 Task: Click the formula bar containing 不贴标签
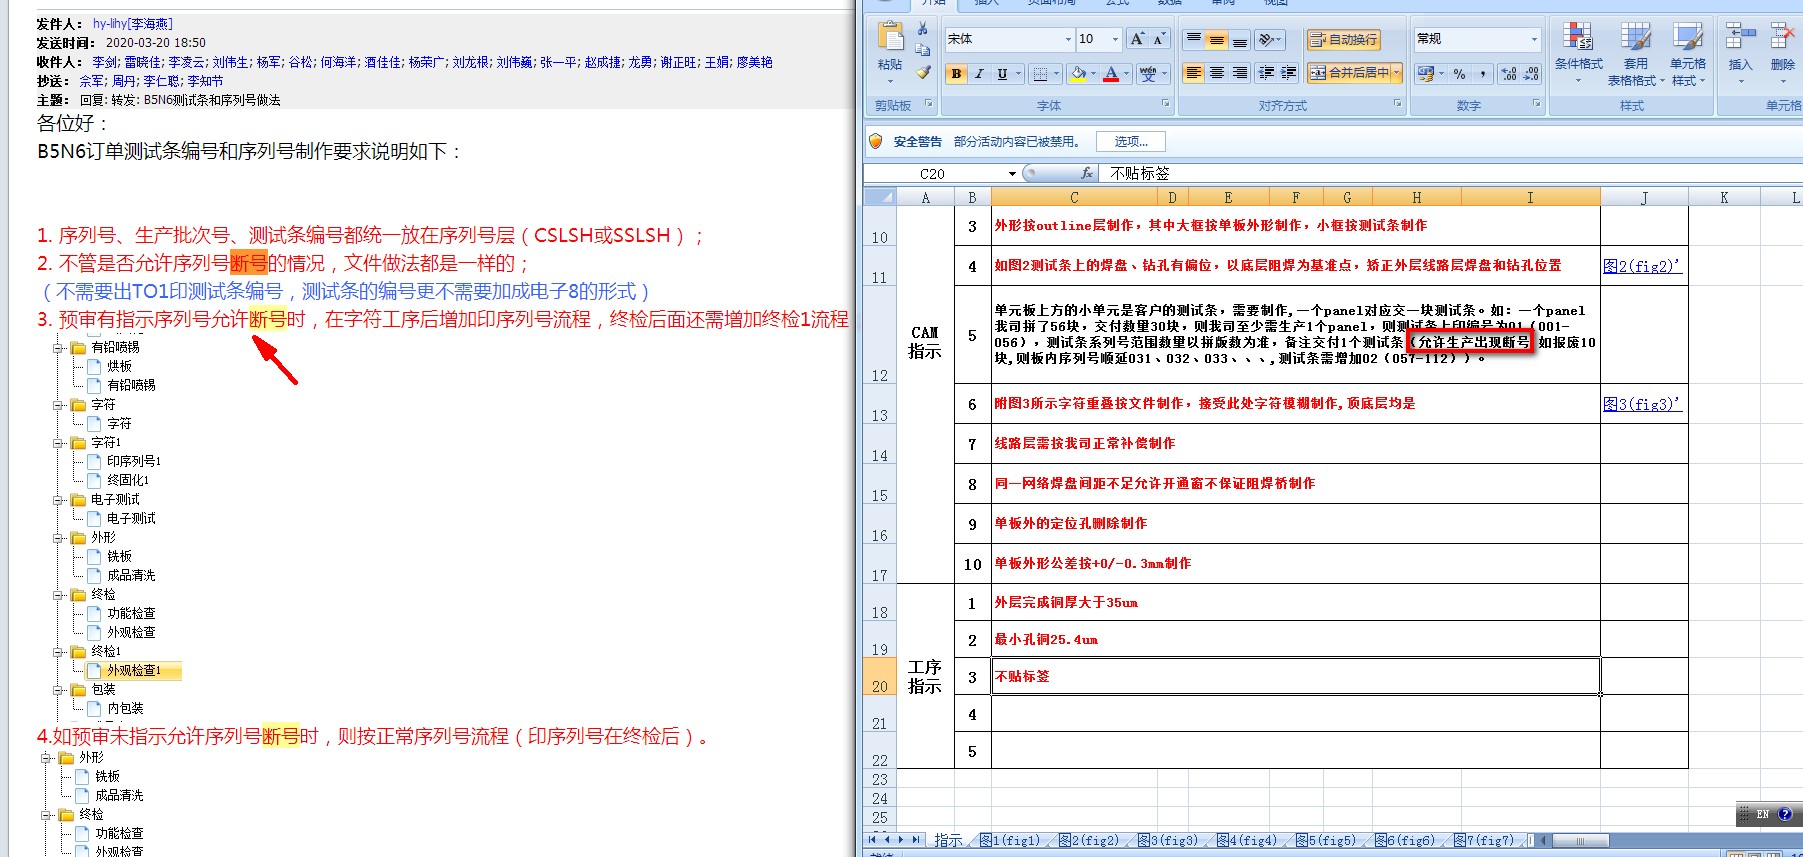click(1452, 173)
